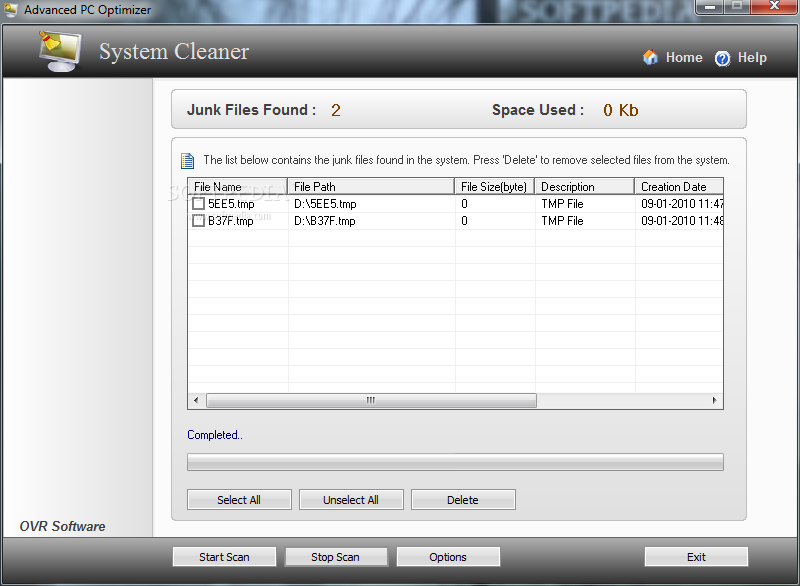Click the 09-01-2010 11:47 creation date
Screen dimensions: 800x586
point(682,204)
